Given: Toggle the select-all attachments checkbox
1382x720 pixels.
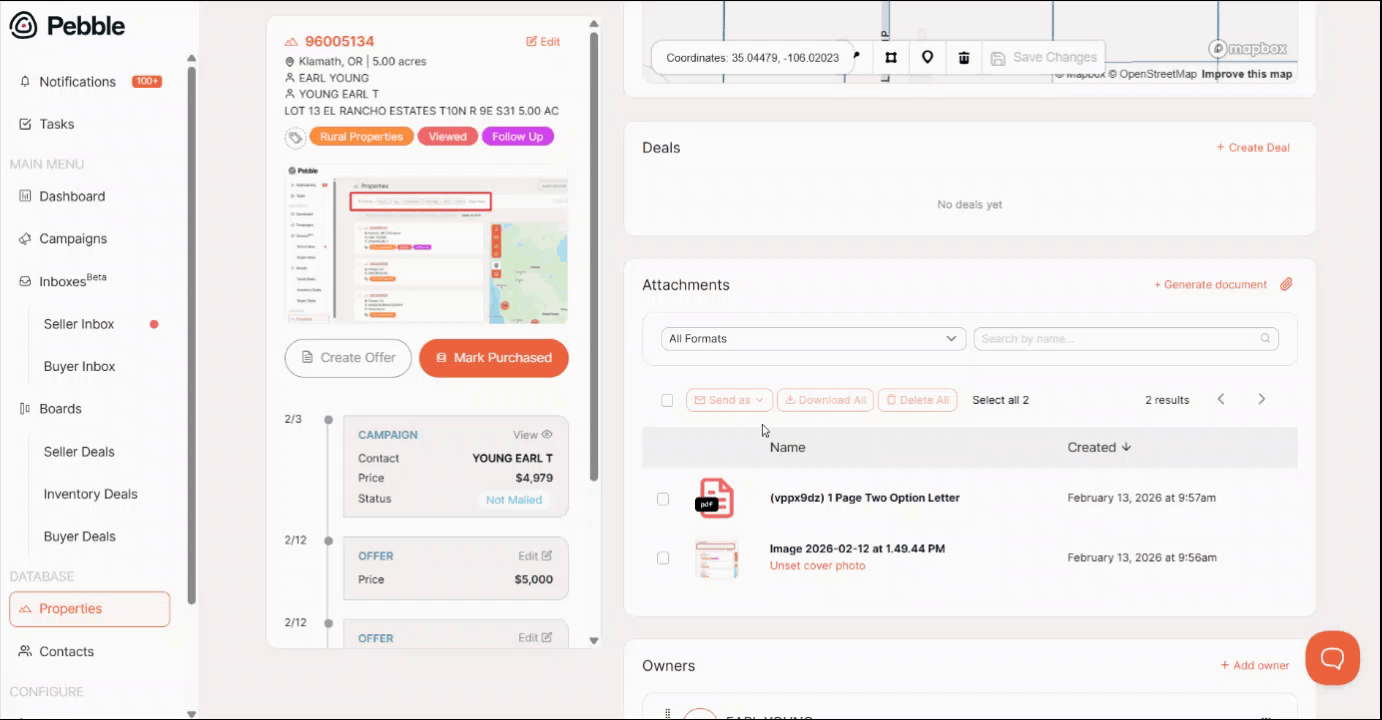Looking at the screenshot, I should click(667, 400).
